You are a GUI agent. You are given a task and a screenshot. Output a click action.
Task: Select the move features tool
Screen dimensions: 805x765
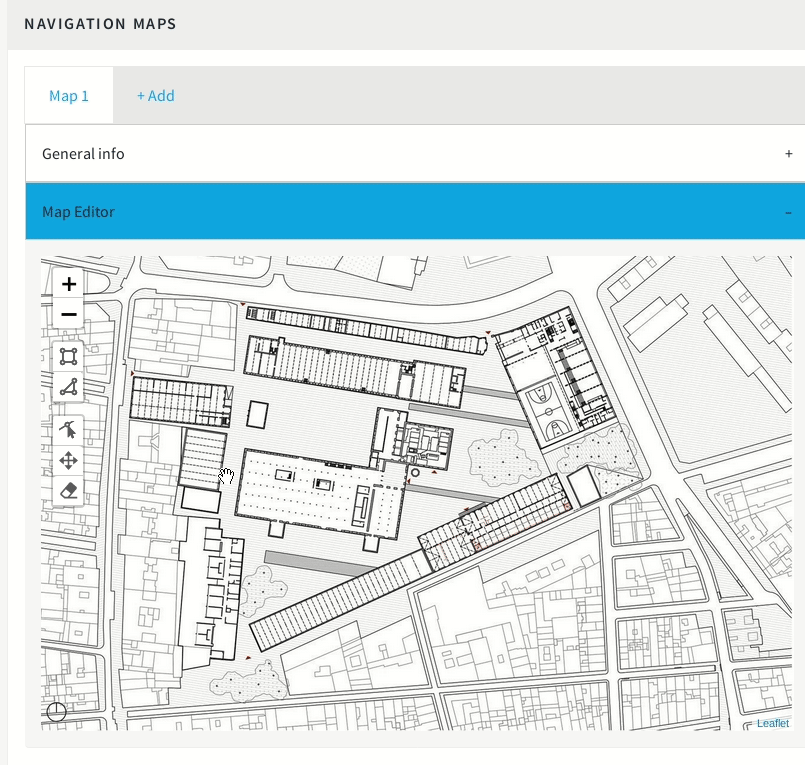[x=68, y=459]
